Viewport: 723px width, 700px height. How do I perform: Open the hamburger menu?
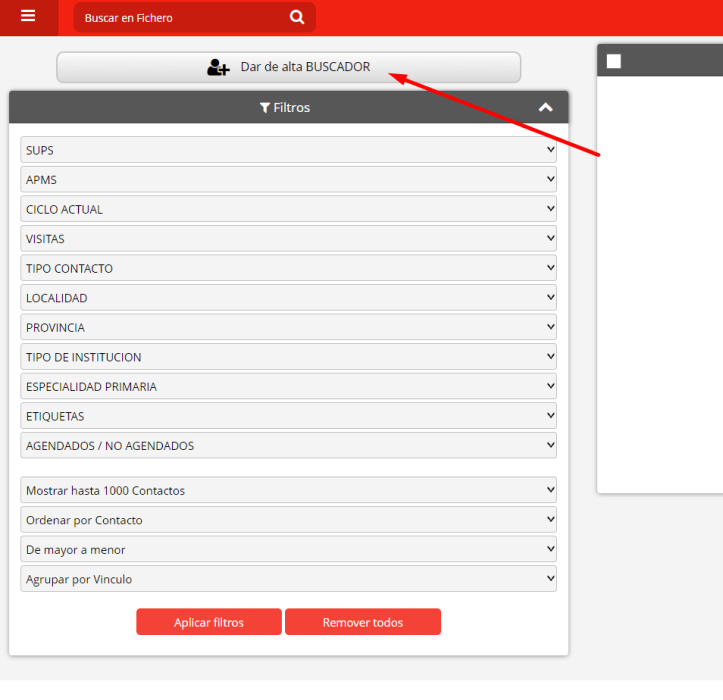coord(28,17)
